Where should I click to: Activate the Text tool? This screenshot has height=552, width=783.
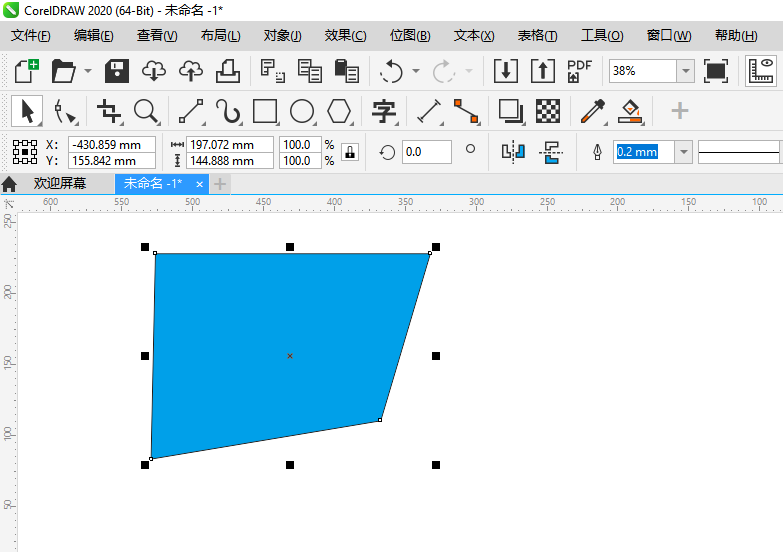(383, 110)
